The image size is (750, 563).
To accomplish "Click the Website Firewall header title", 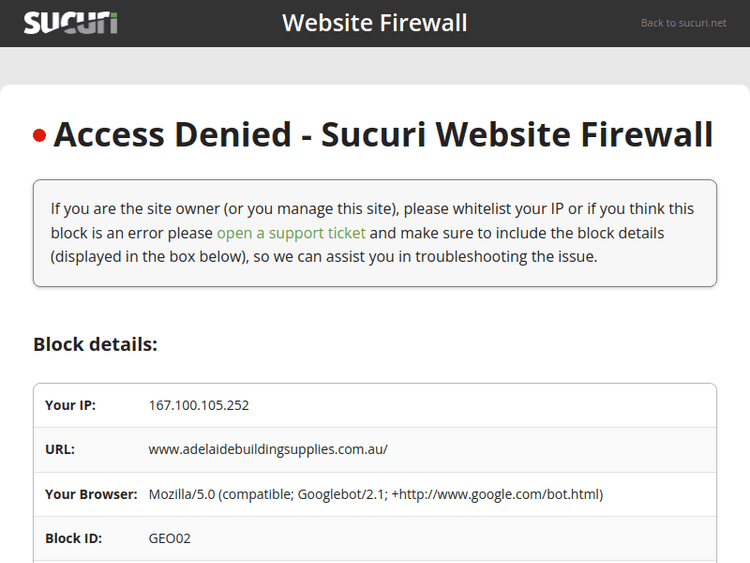I will (374, 23).
